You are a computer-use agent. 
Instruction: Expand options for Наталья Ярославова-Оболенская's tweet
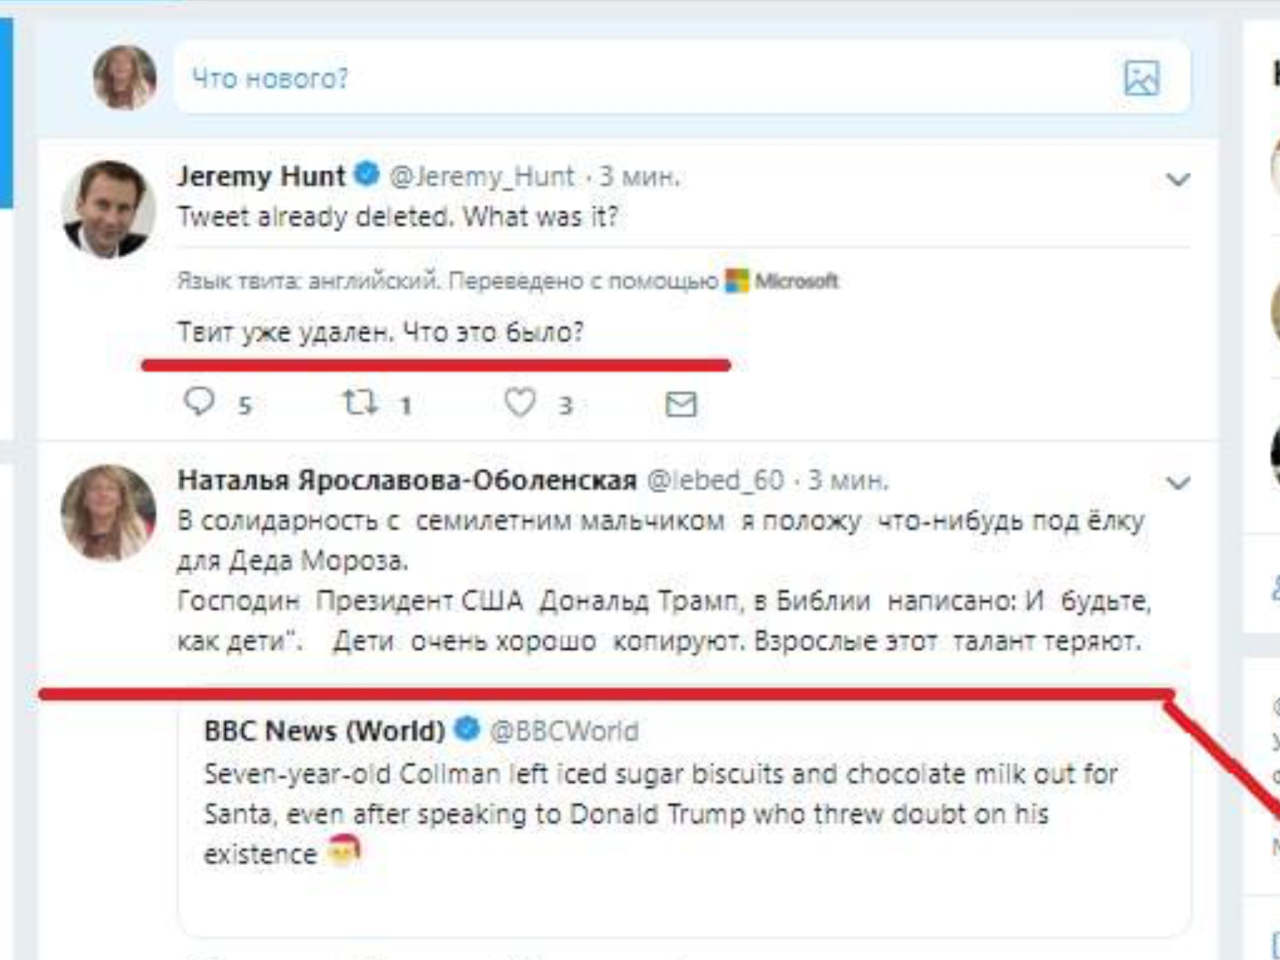tap(1178, 484)
